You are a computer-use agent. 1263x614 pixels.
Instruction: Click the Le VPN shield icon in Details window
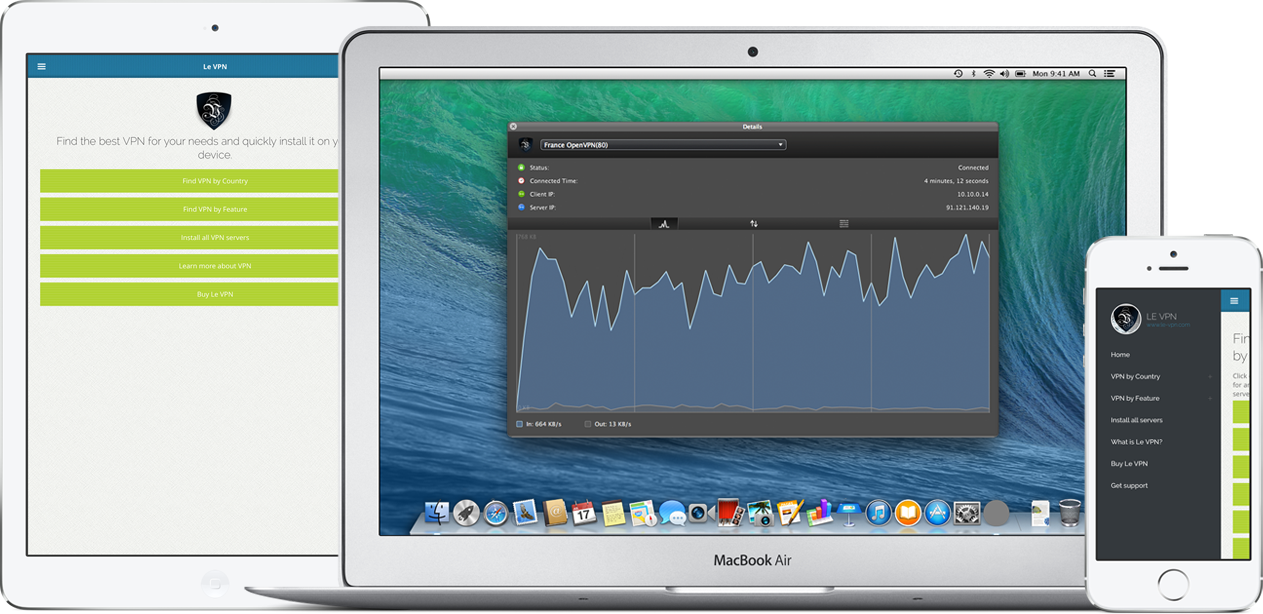(526, 145)
